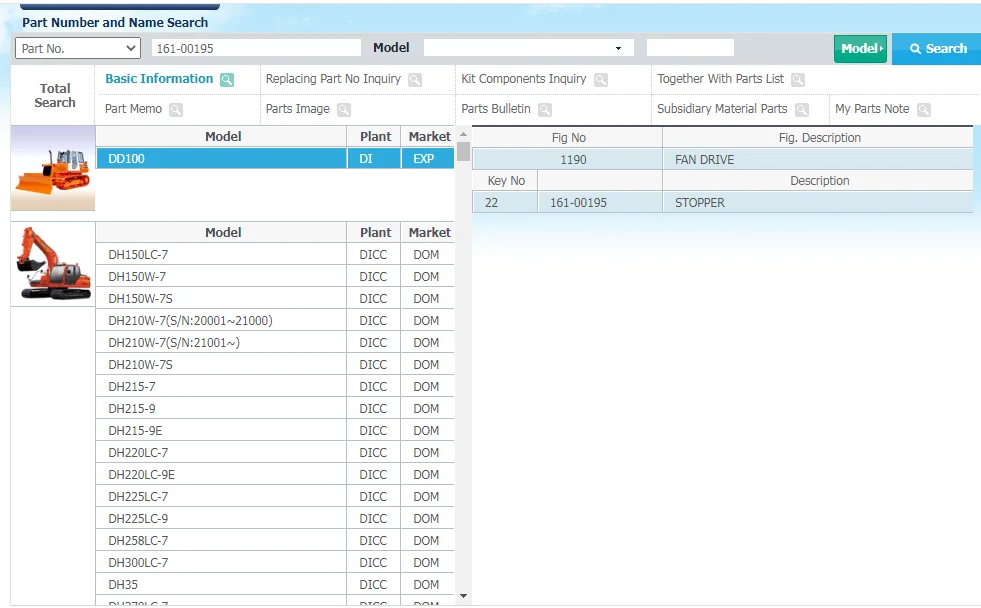Select the bulldozer thumbnail image
Image resolution: width=981 pixels, height=608 pixels.
[53, 169]
